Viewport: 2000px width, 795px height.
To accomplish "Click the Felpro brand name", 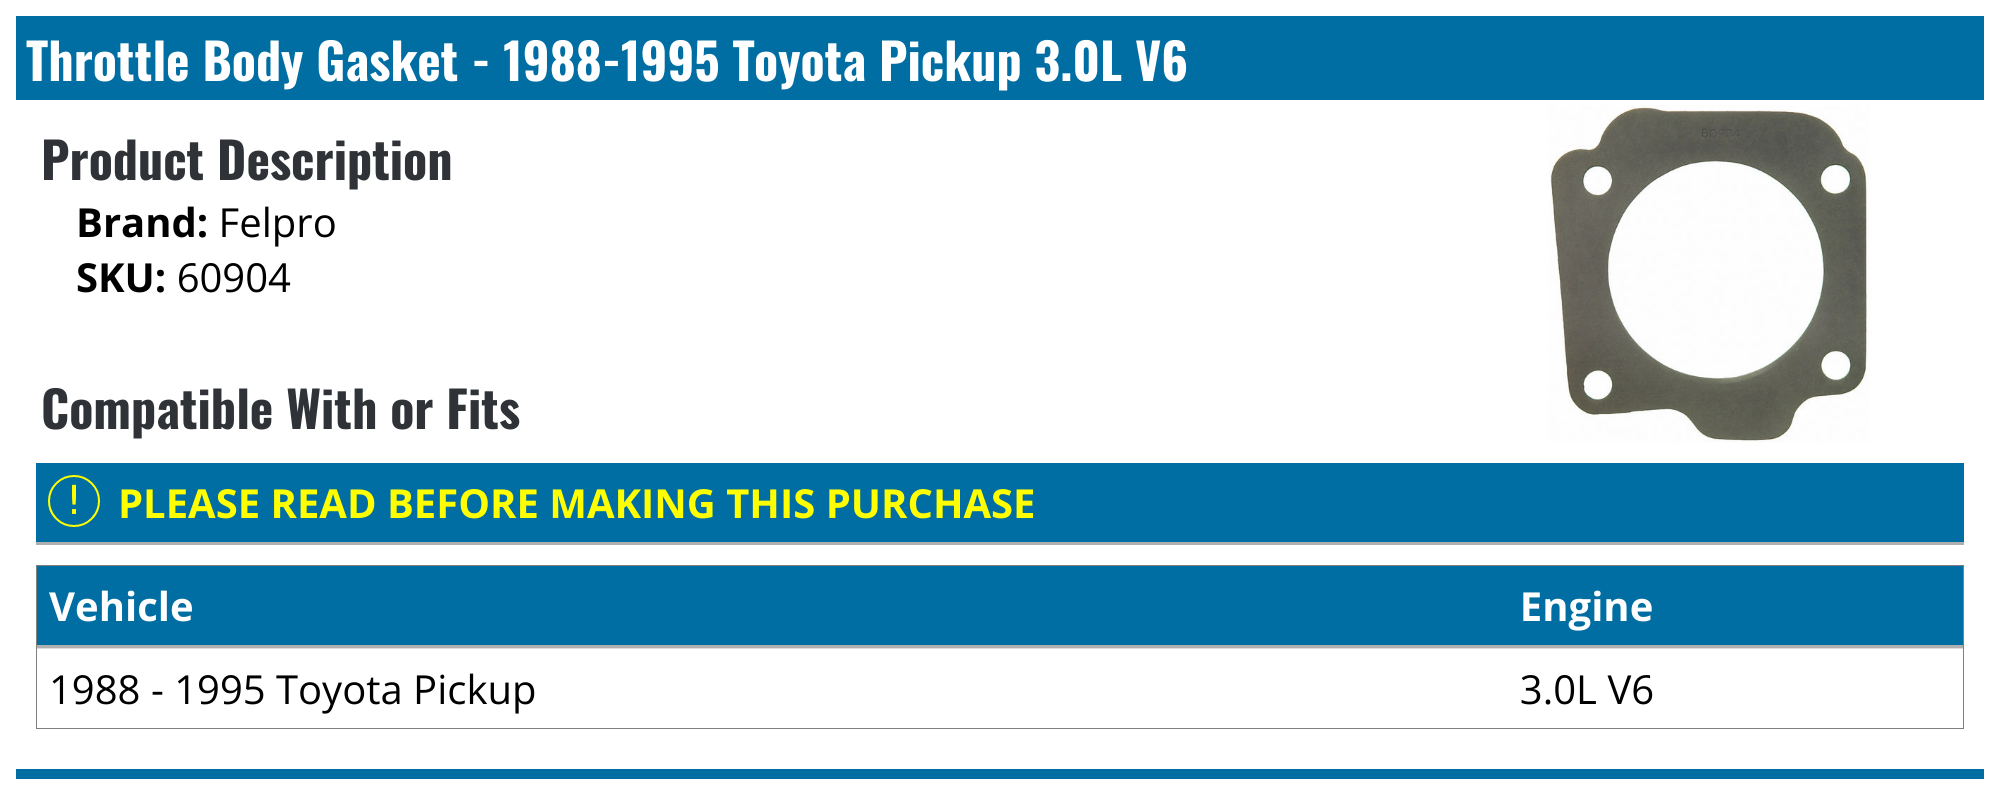I will (277, 223).
